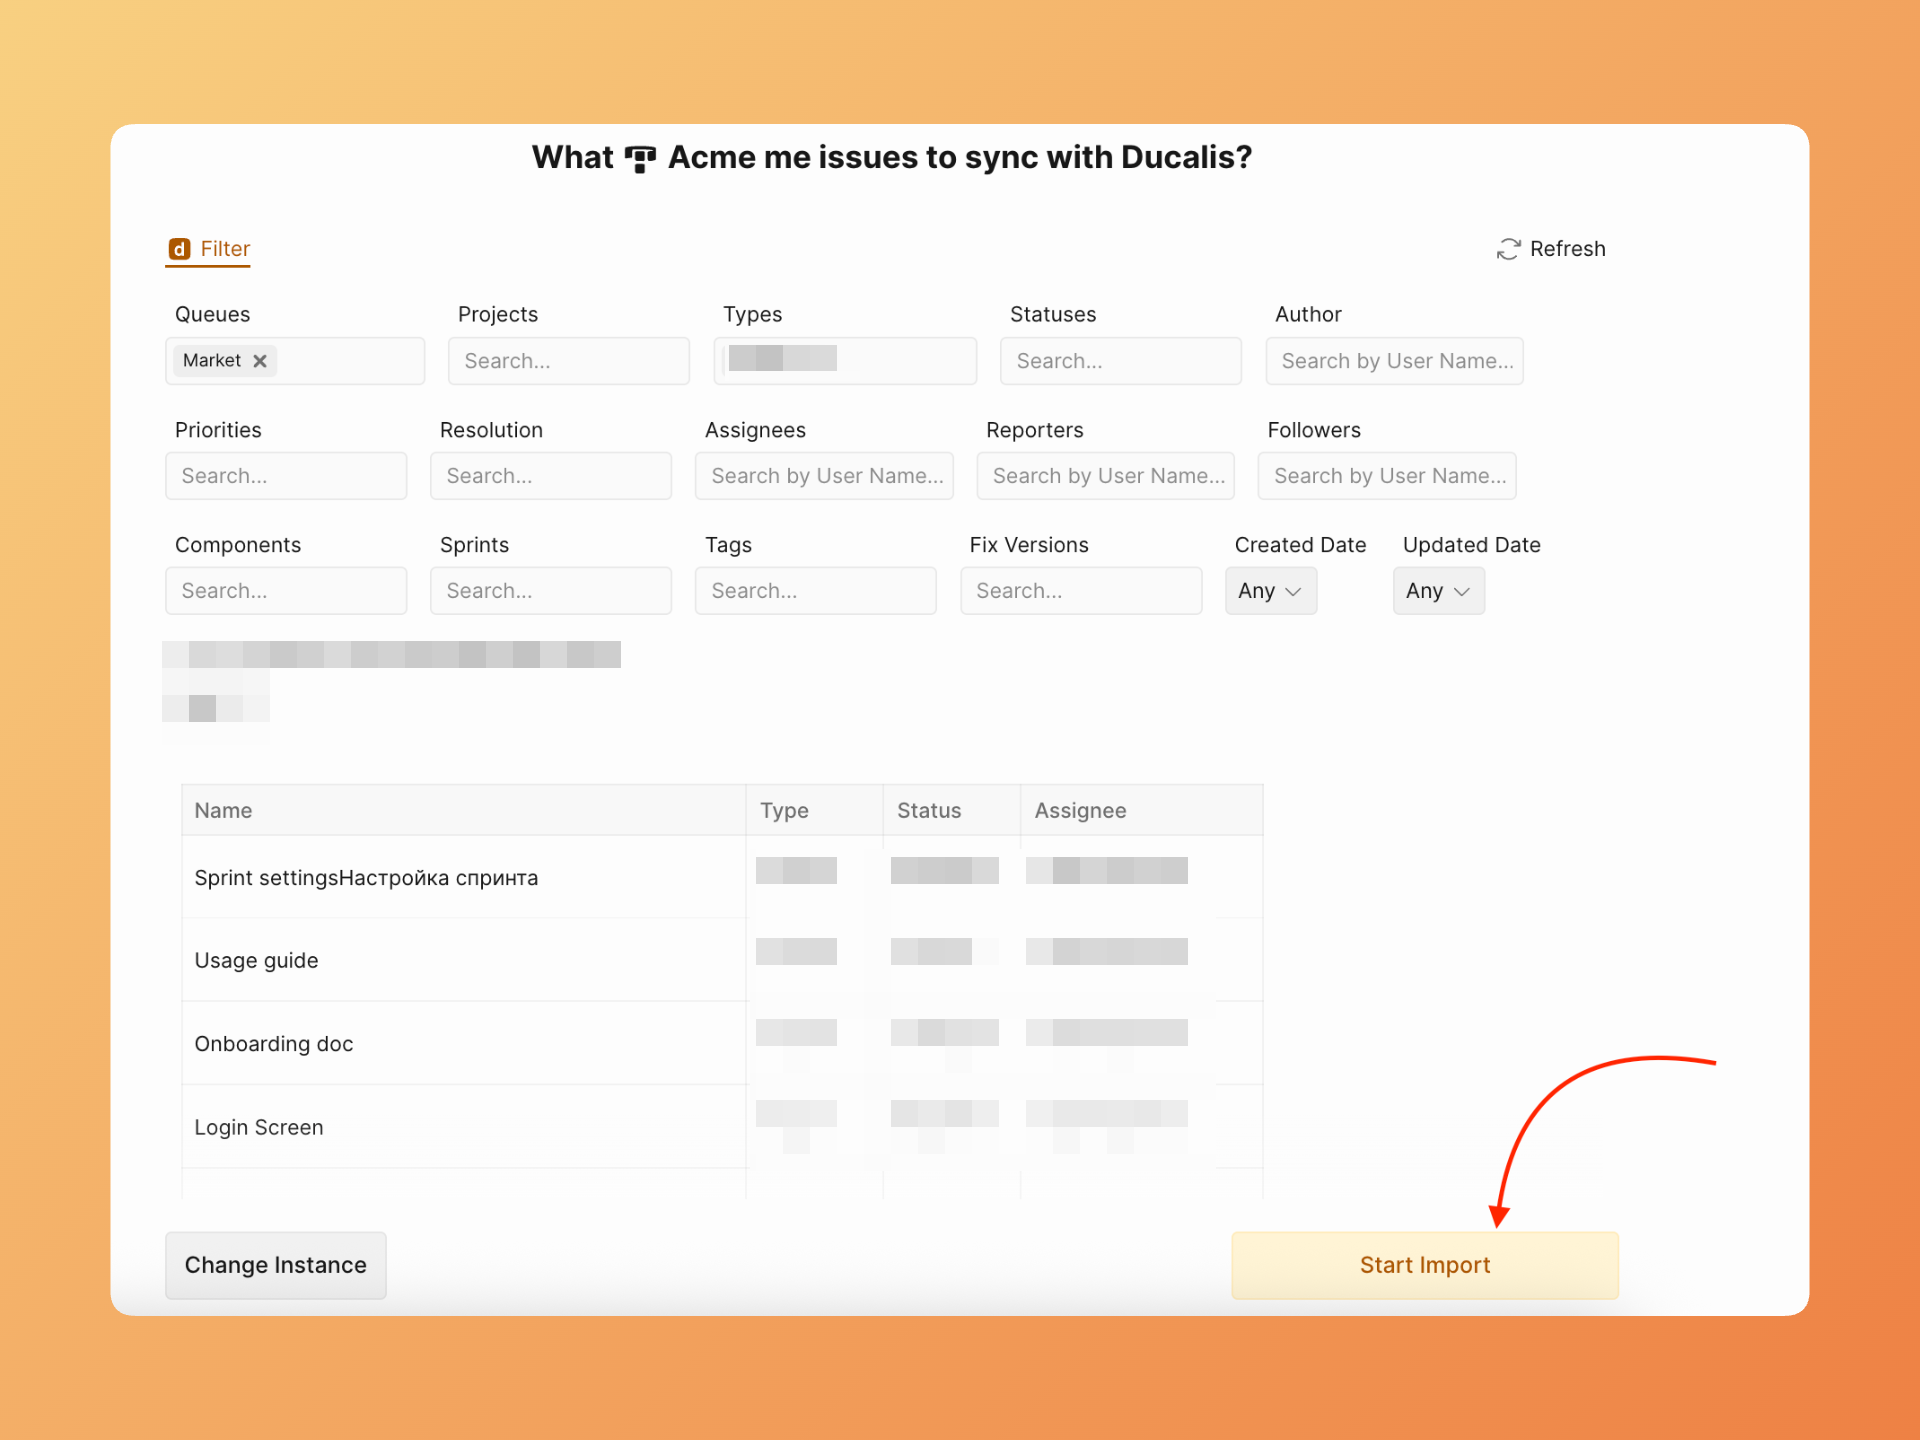Screen dimensions: 1920x1440
Task: Remove the Market queue tag
Action: click(x=260, y=361)
